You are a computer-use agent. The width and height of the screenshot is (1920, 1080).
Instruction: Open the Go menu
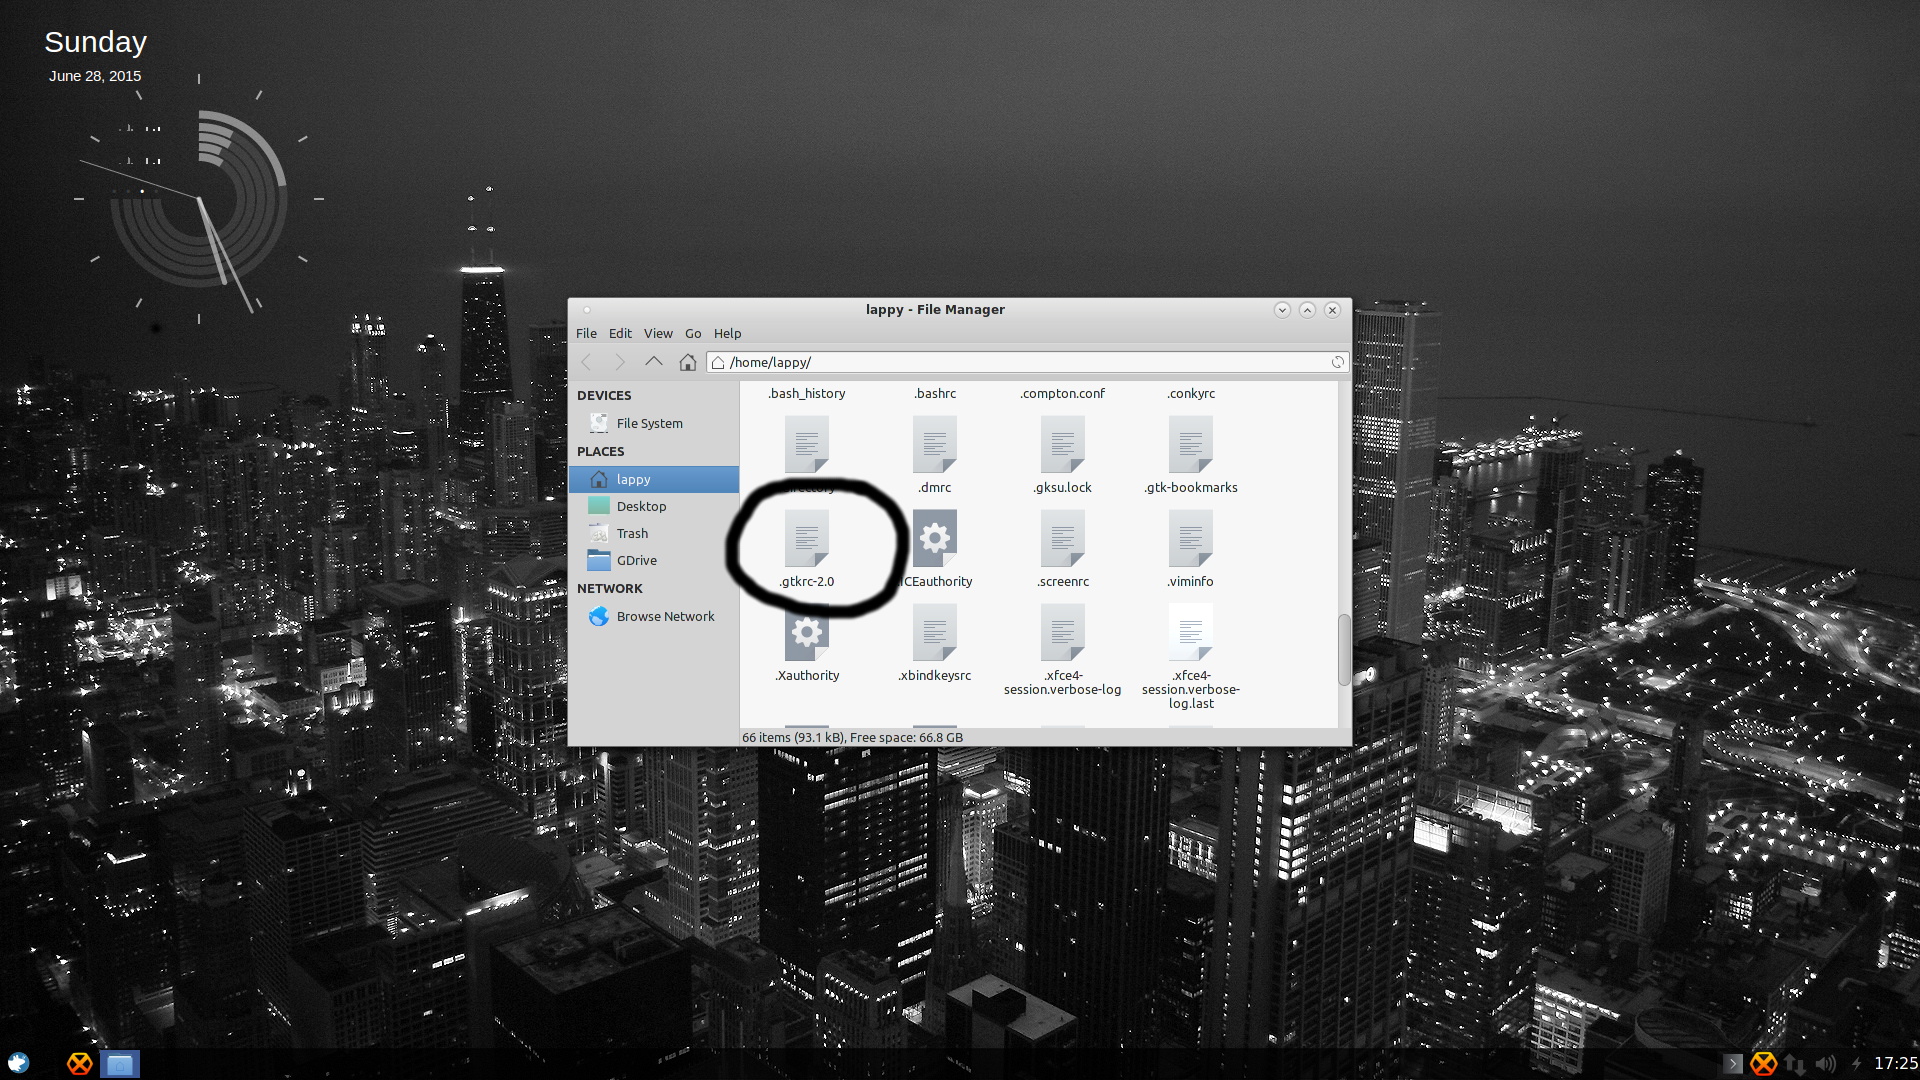tap(693, 333)
